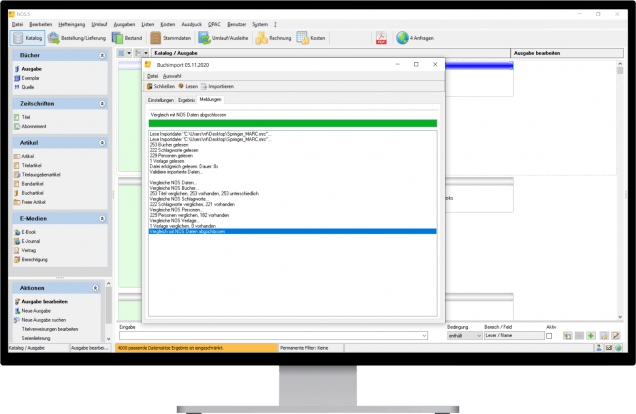Image resolution: width=636 pixels, height=414 pixels.
Task: Collapse the Aktionen panel
Action: (102, 288)
